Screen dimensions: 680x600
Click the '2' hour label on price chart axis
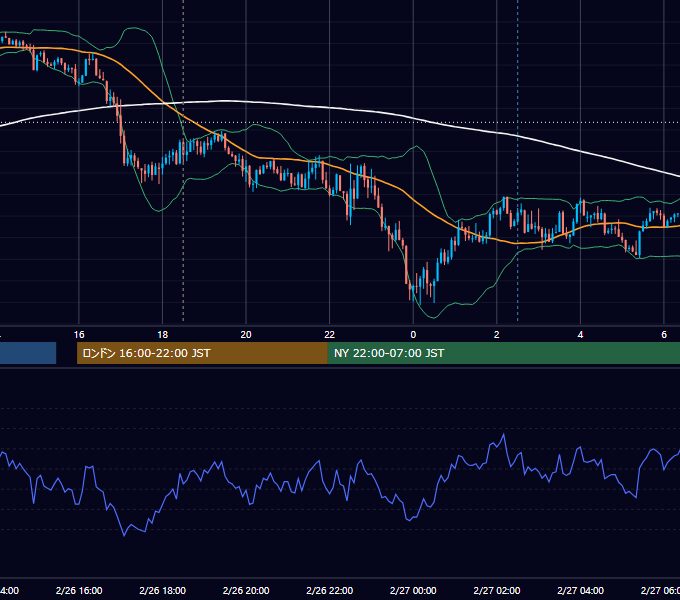[497, 335]
